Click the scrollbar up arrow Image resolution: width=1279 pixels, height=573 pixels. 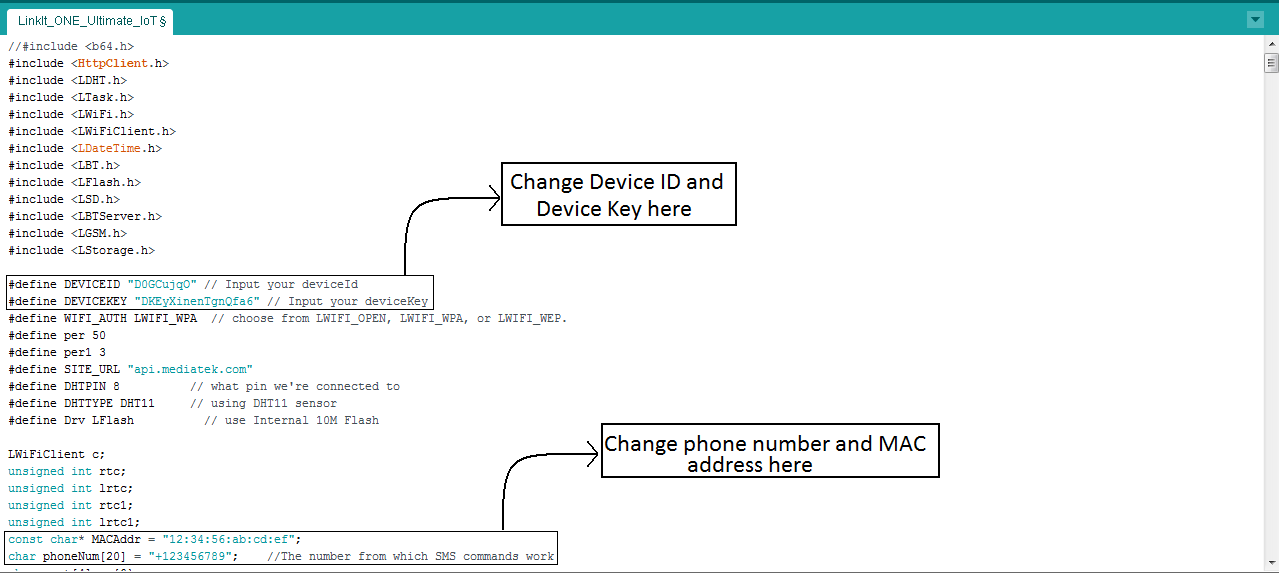pyautogui.click(x=1271, y=45)
